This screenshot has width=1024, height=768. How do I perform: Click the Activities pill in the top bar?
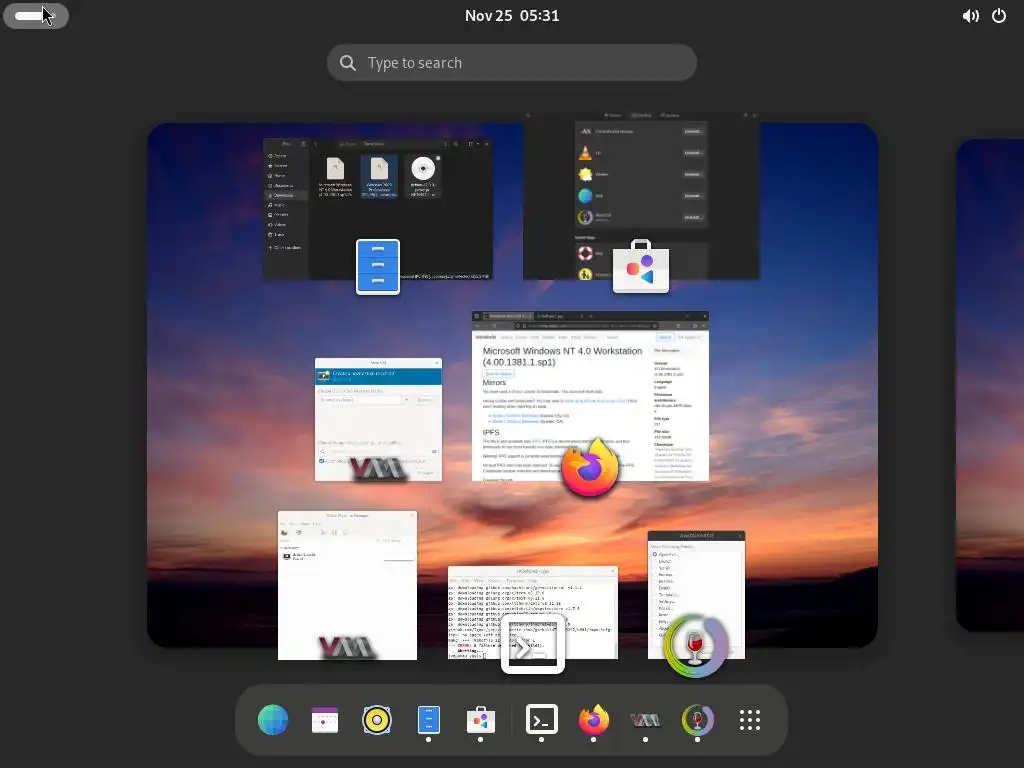(36, 16)
